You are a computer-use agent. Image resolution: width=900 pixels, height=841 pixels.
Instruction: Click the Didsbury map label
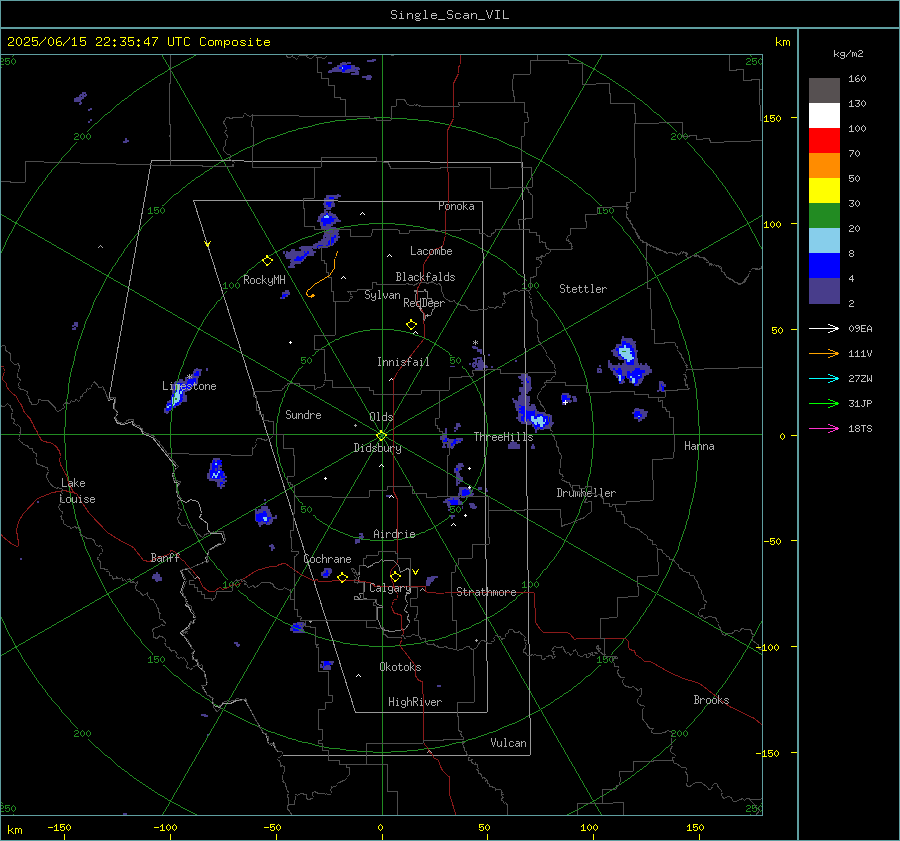377,448
